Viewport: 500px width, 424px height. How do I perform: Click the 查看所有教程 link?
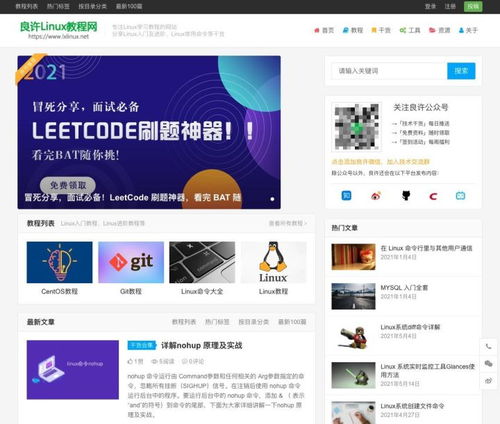(288, 223)
